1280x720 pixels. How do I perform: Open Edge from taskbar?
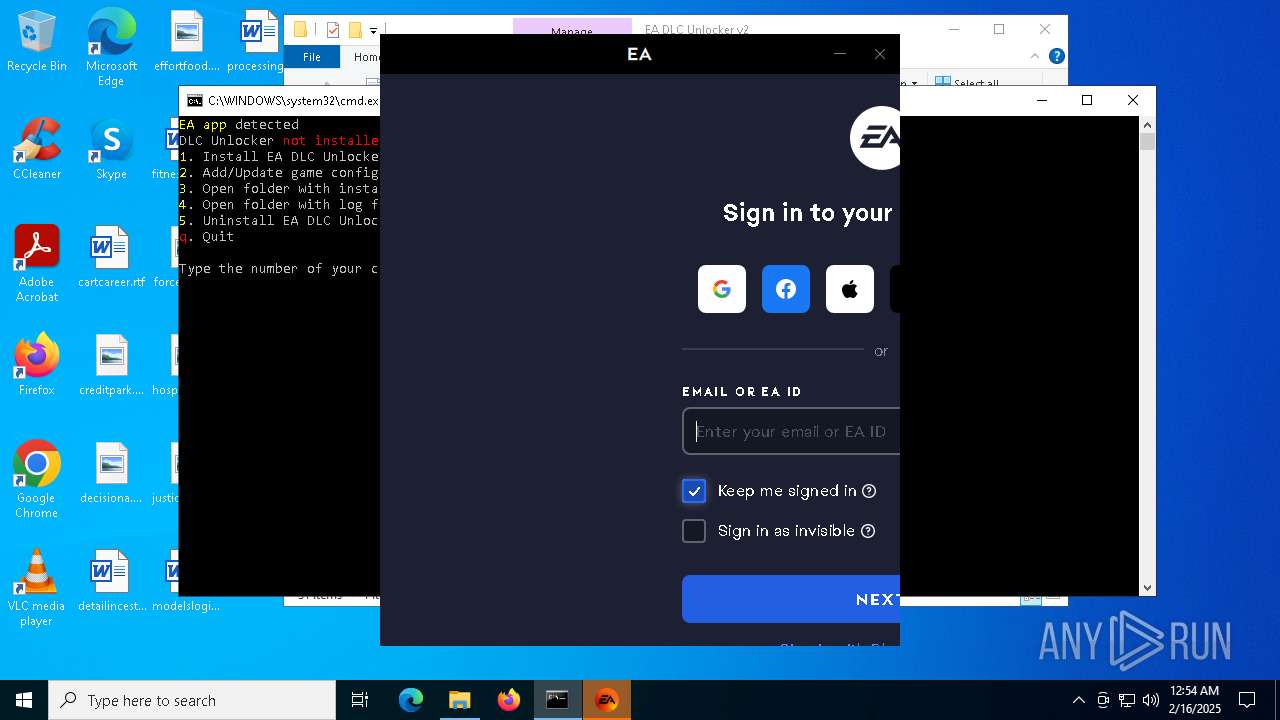[411, 700]
